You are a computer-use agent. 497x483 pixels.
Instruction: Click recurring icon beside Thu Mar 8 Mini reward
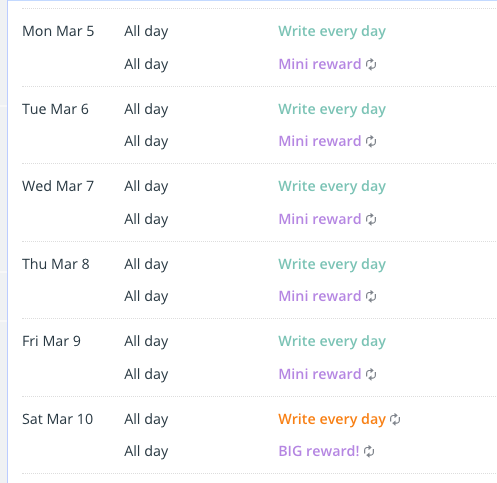tap(371, 296)
